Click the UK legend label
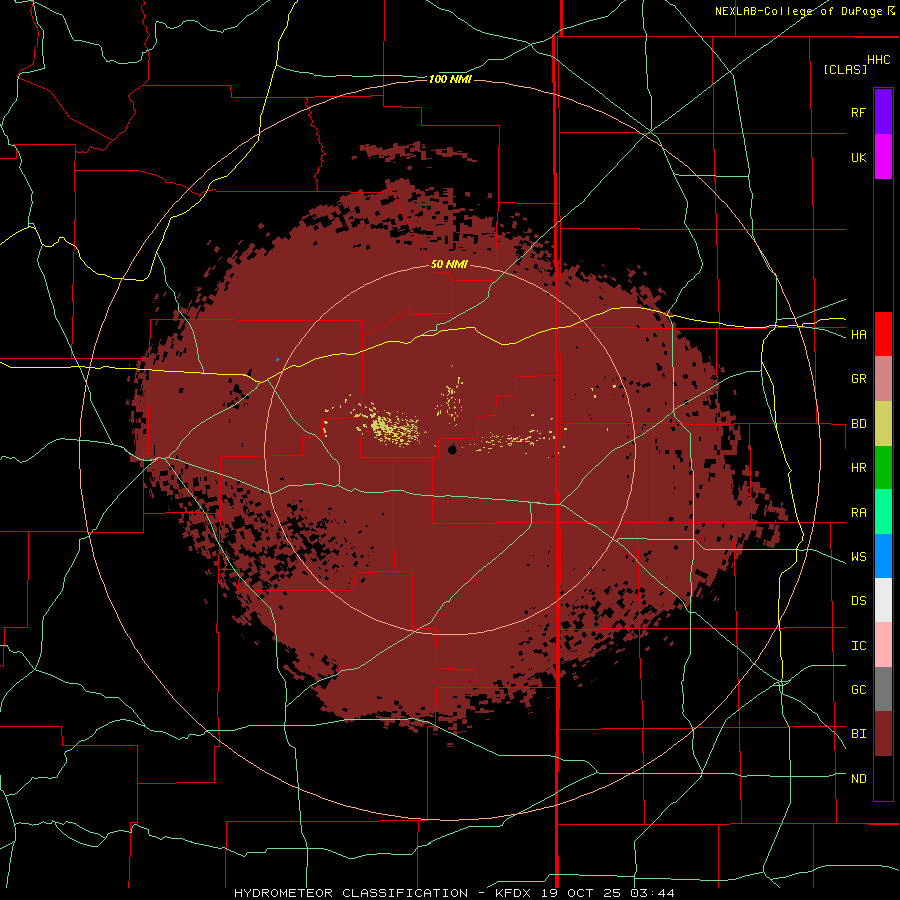Viewport: 900px width, 900px height. [x=858, y=158]
